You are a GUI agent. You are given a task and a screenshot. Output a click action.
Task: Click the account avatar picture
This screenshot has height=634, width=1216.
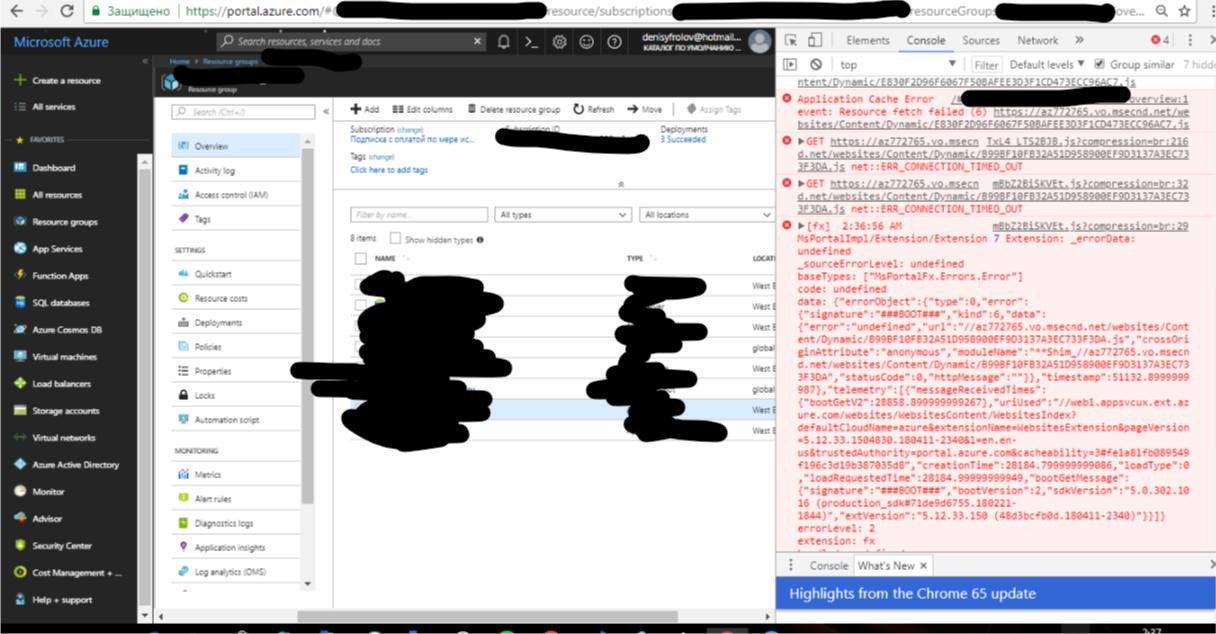760,41
